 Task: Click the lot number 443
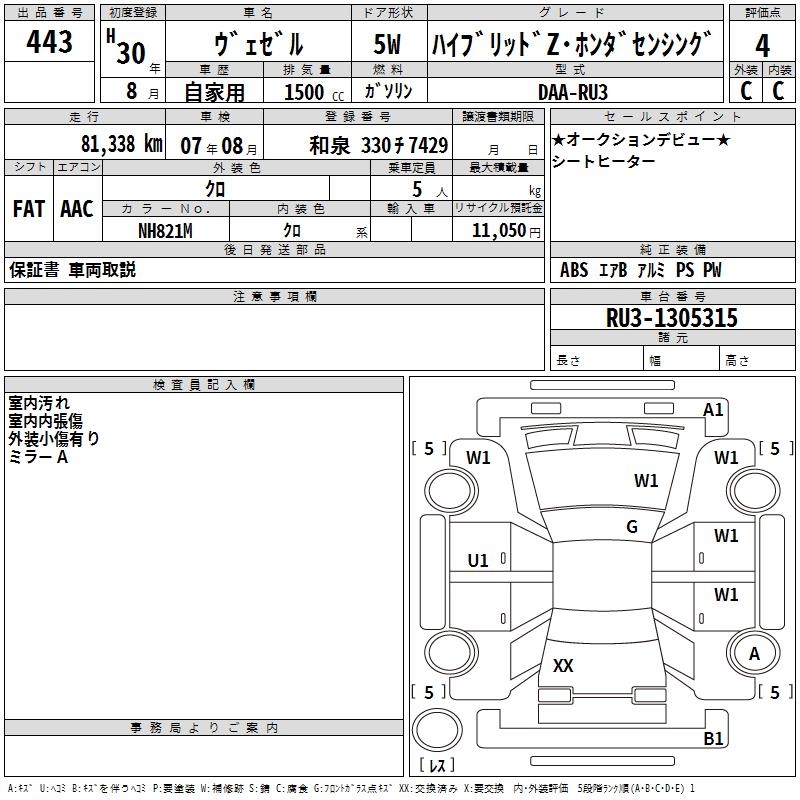coord(49,41)
